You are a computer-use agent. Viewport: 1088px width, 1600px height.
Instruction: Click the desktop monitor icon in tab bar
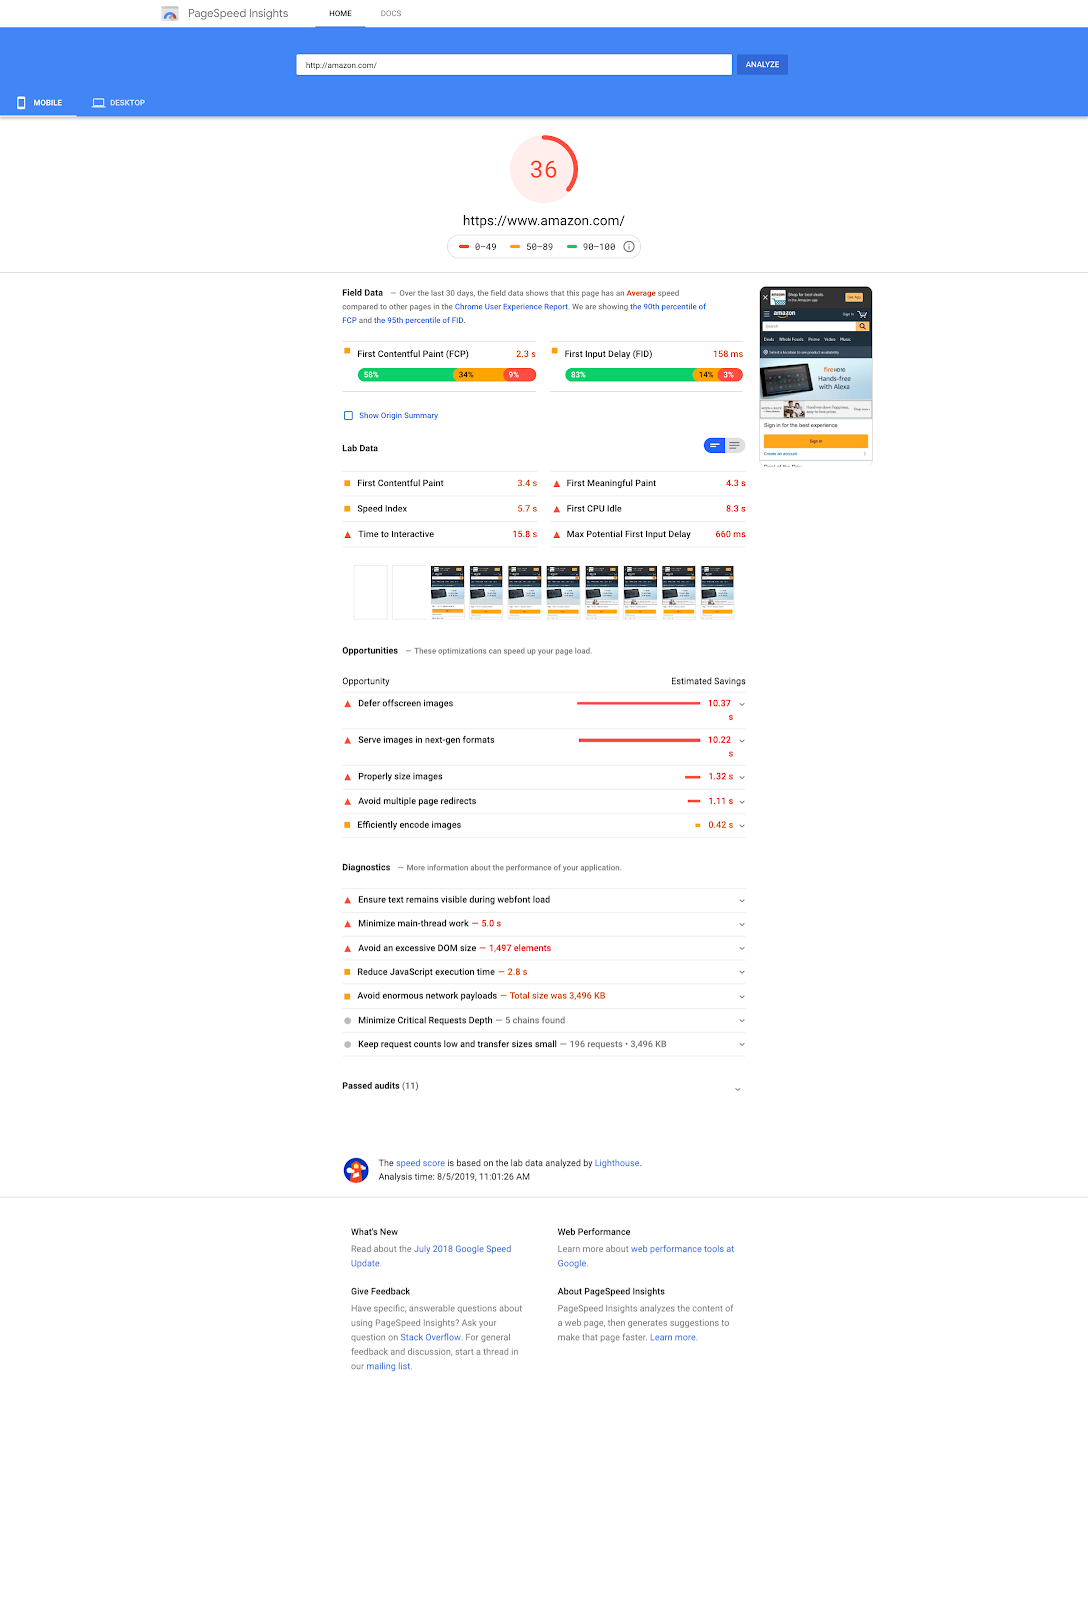[x=99, y=102]
